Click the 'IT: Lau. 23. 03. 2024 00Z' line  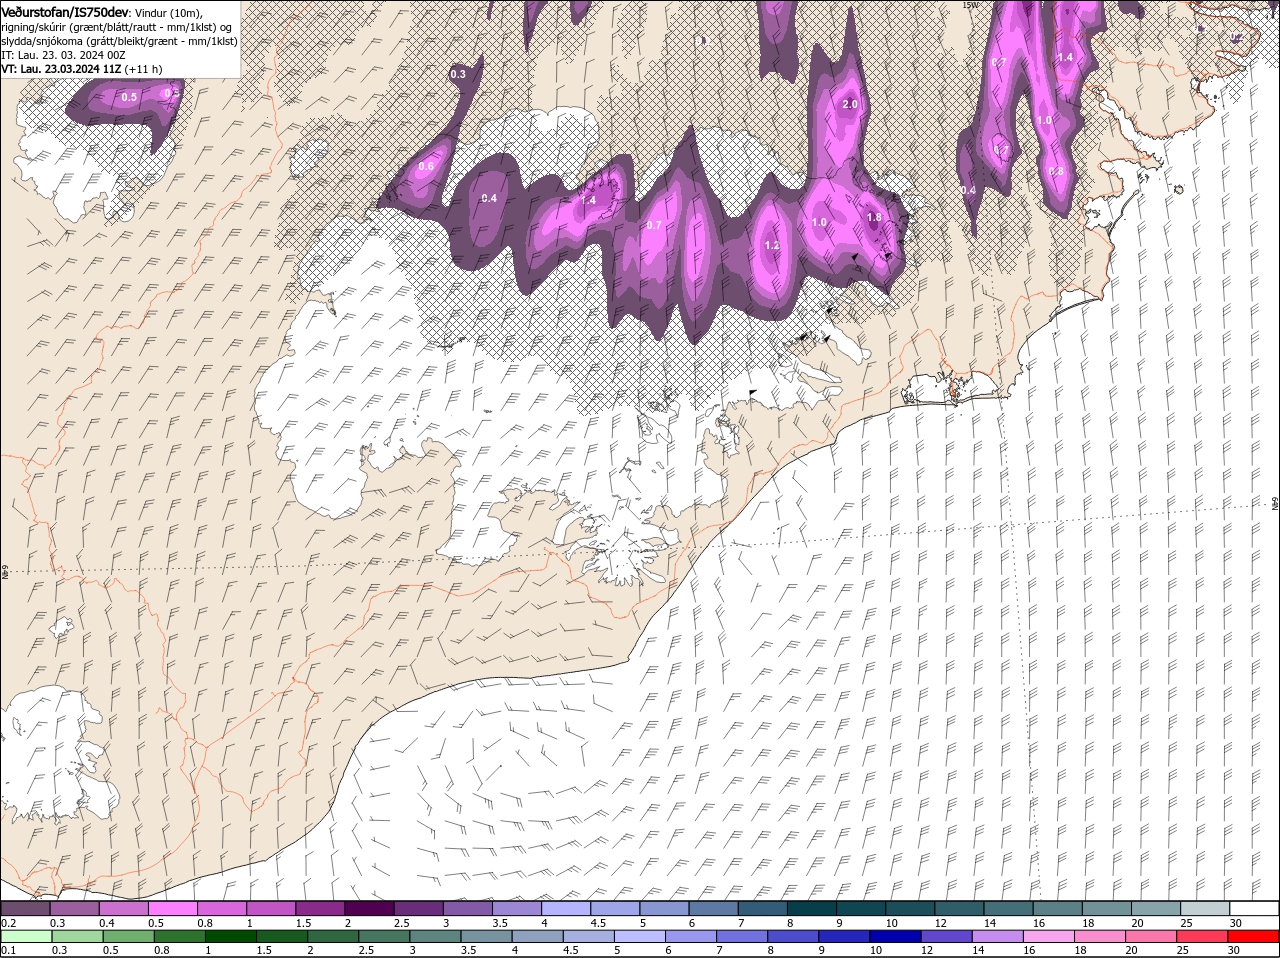tap(63, 55)
